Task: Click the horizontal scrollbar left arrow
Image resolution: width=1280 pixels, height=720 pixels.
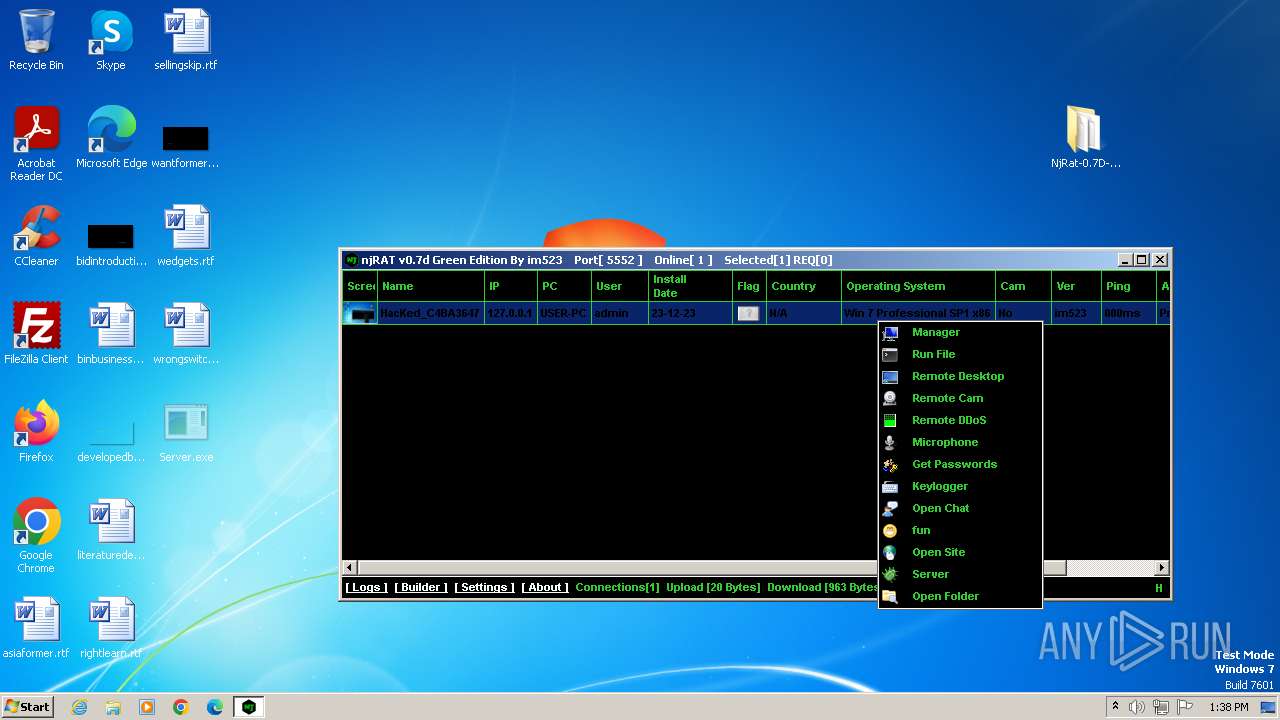Action: click(x=350, y=567)
